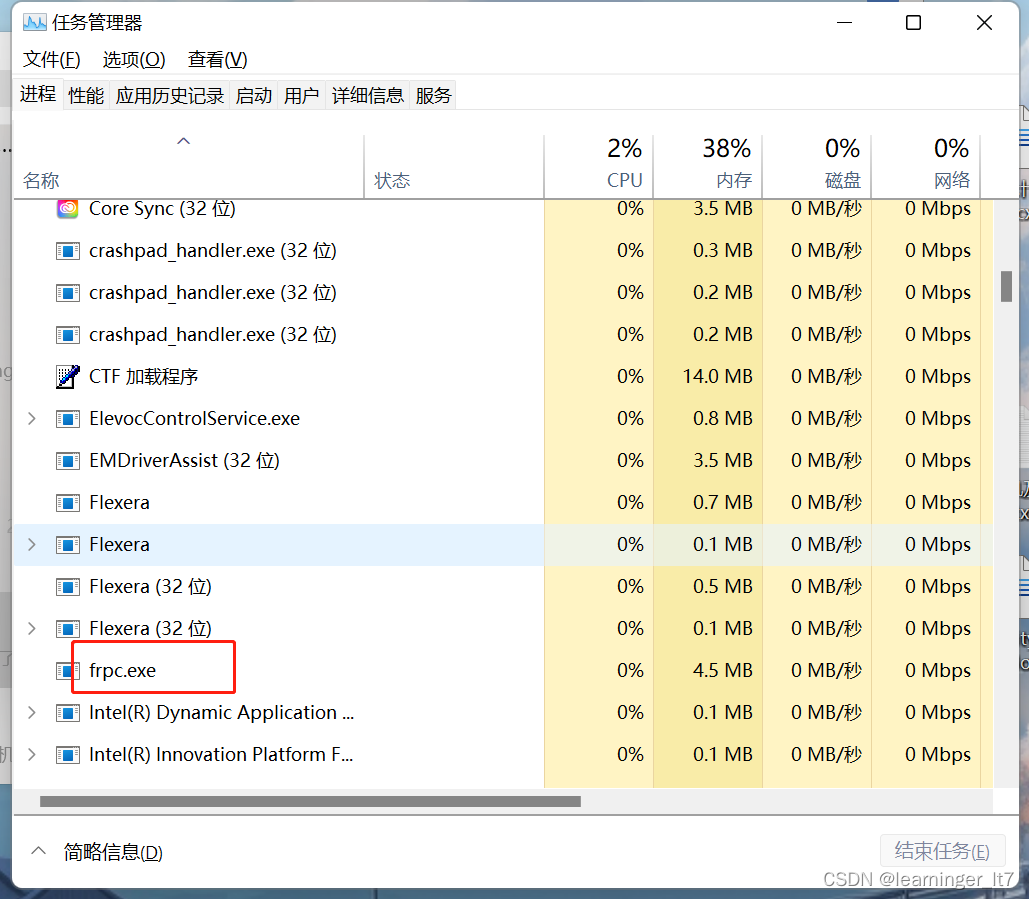Click the EMDriverAssist (32 位) process icon
Screen dimensions: 1029x899
[68, 461]
